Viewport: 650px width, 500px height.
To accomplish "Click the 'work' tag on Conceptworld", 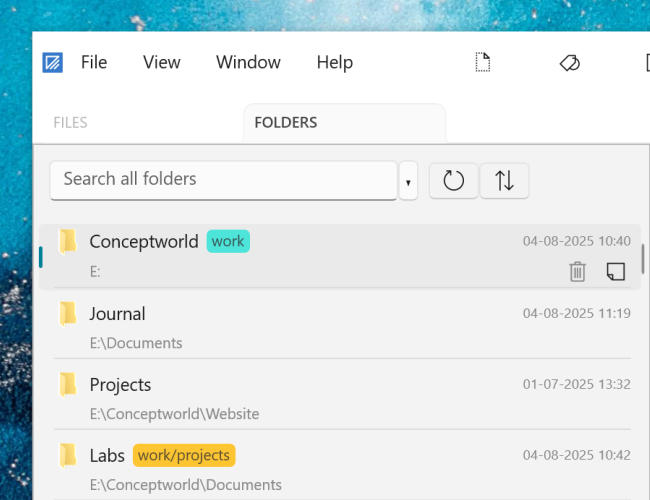I will [x=228, y=241].
